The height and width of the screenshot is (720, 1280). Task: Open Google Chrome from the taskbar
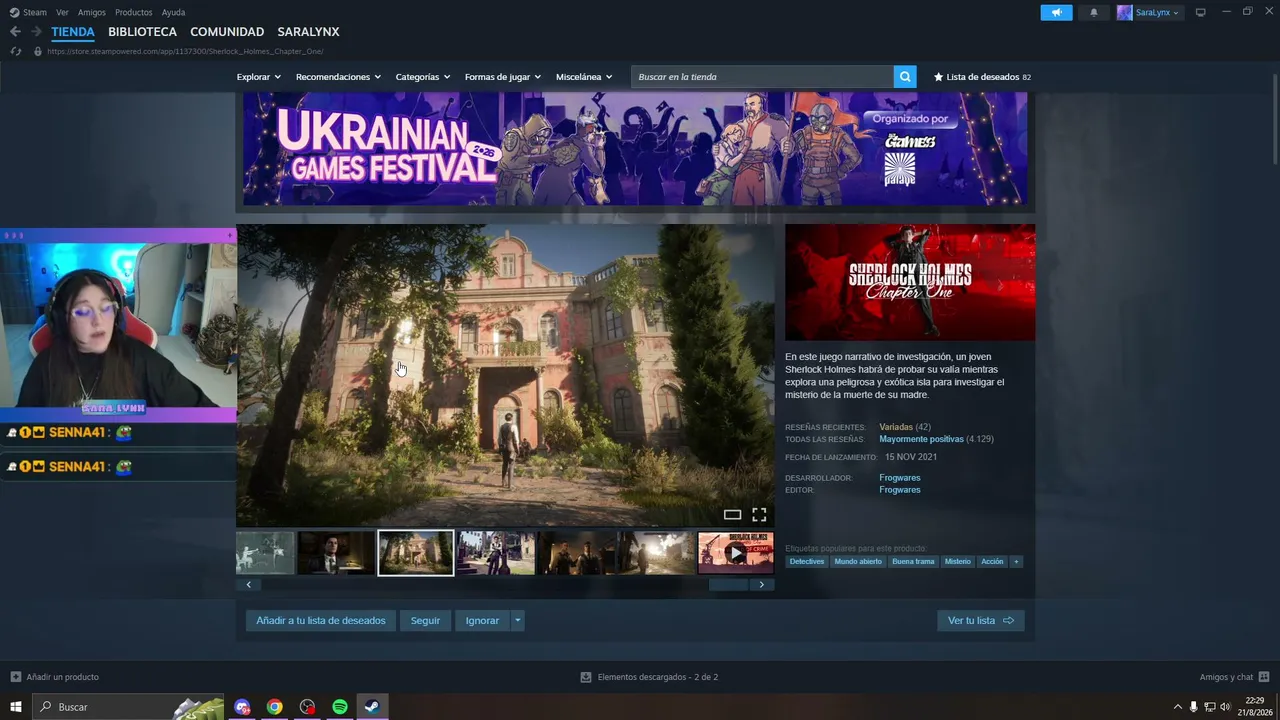275,707
